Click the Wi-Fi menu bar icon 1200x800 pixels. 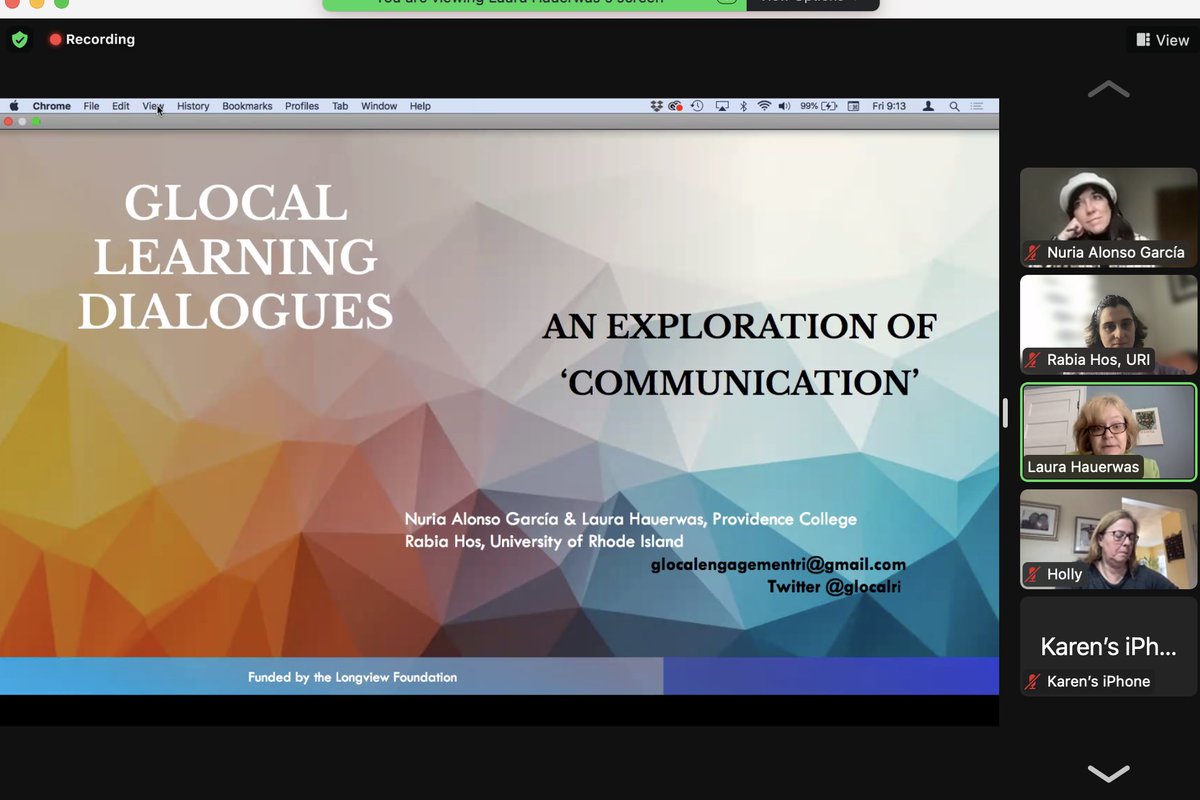(x=764, y=106)
